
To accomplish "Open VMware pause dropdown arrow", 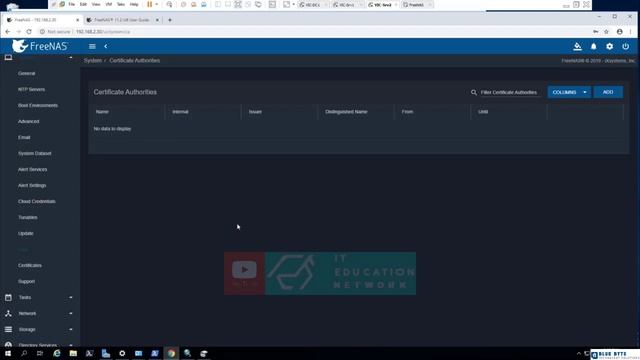I will click(x=157, y=4).
